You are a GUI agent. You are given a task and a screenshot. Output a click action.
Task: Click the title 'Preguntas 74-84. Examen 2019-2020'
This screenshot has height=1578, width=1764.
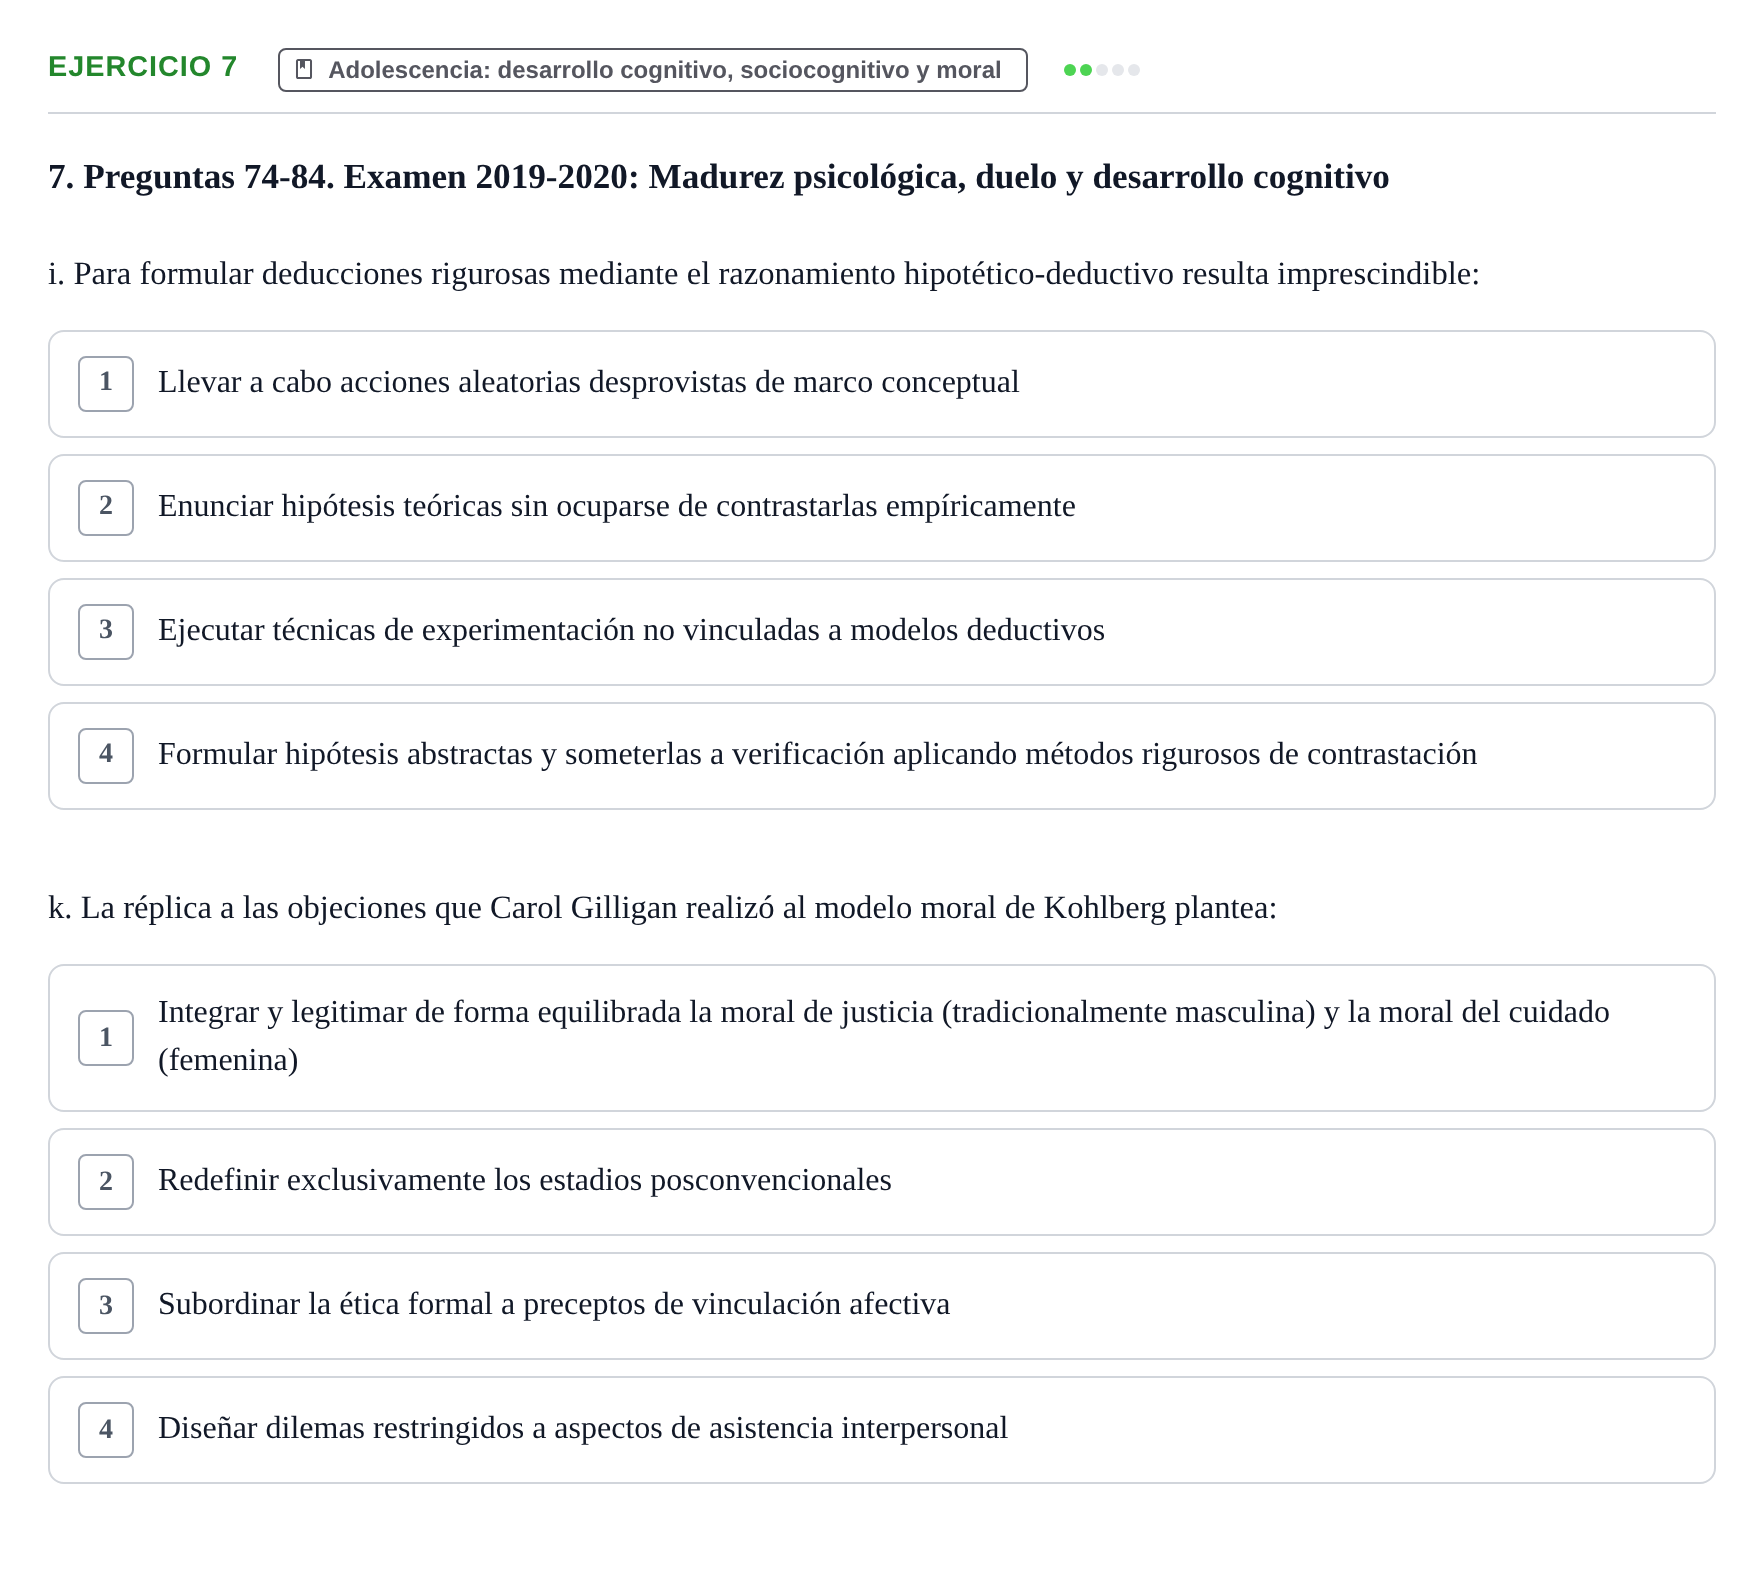(x=719, y=177)
